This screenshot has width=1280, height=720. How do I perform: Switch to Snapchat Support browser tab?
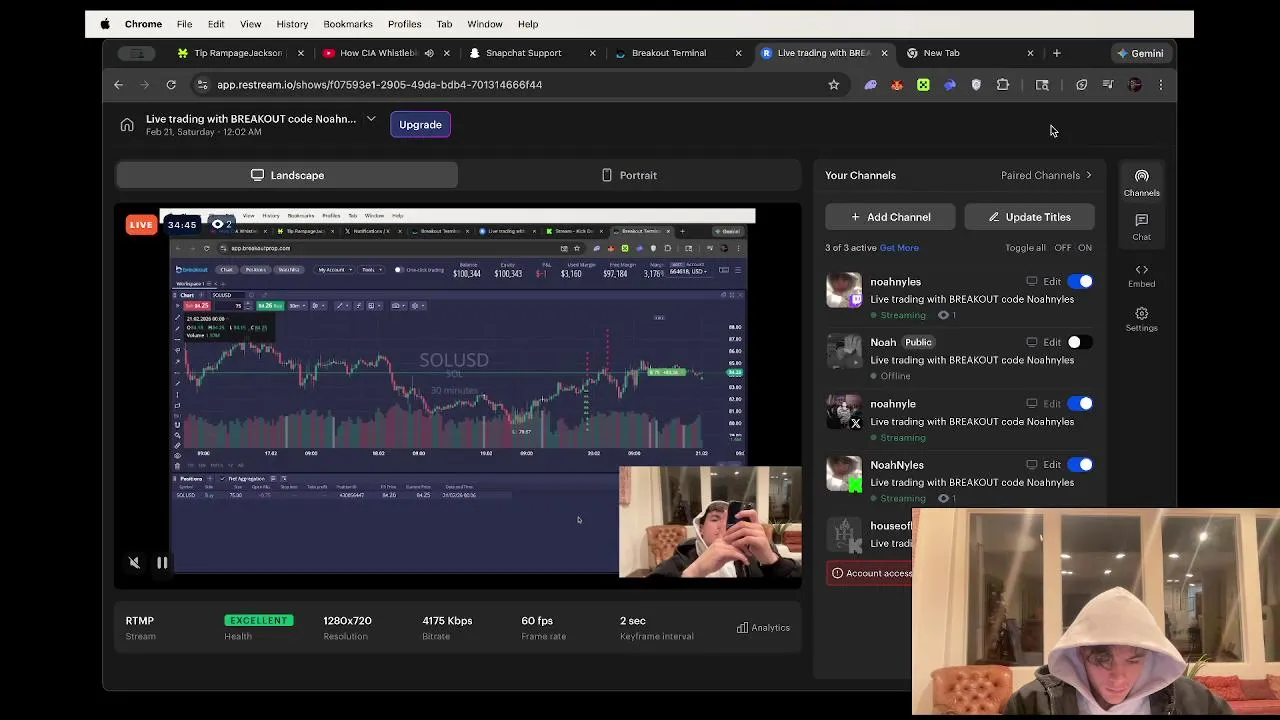523,53
